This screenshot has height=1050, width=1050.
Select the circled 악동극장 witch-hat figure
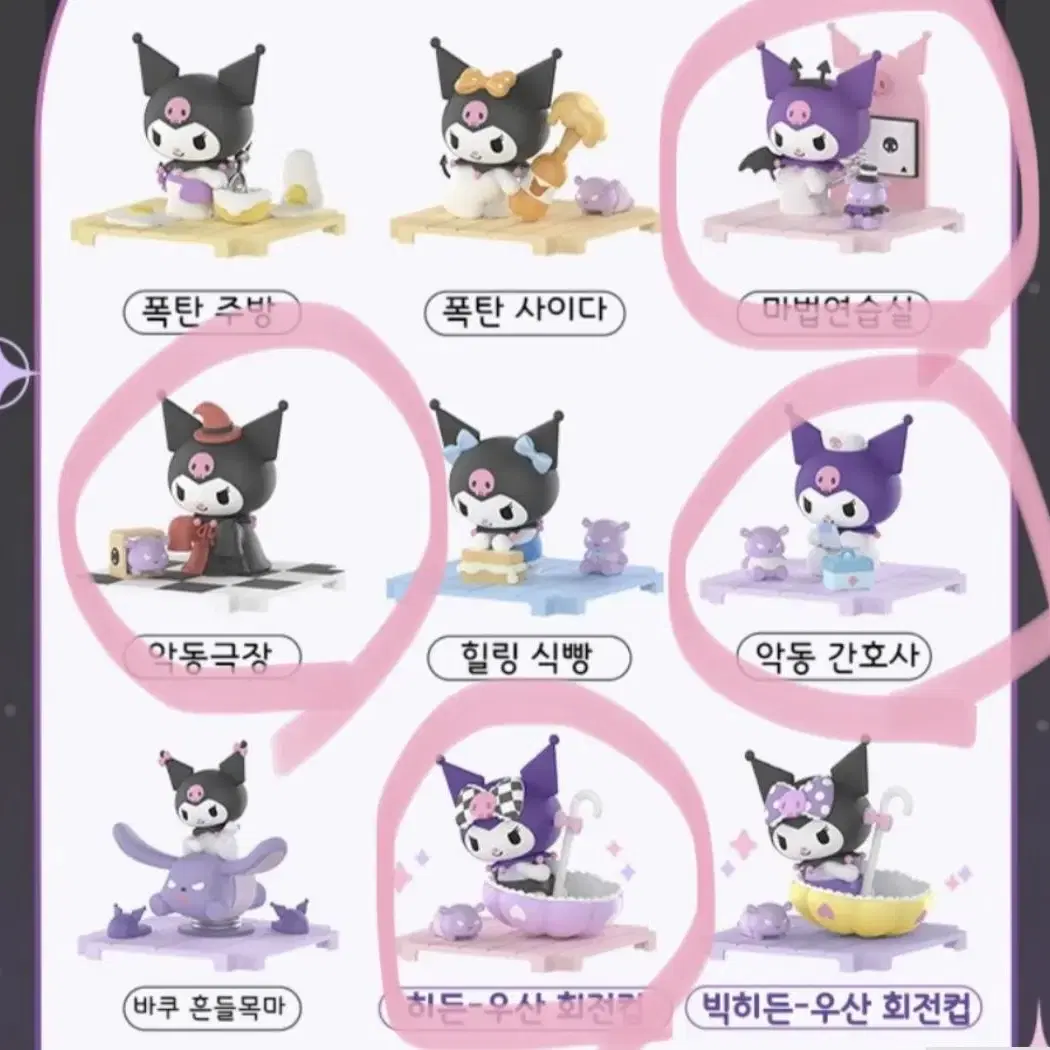(x=216, y=504)
